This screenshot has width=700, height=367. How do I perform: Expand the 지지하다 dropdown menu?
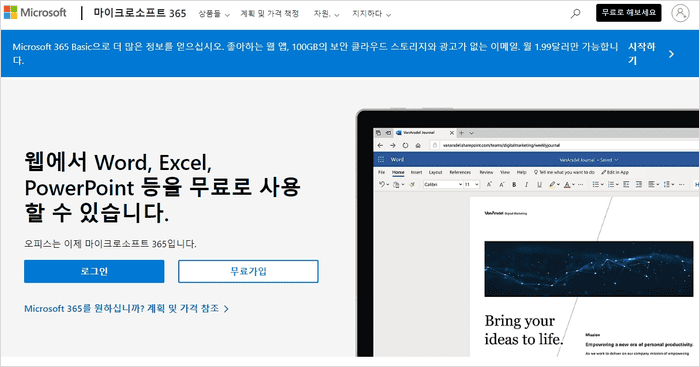coord(371,14)
